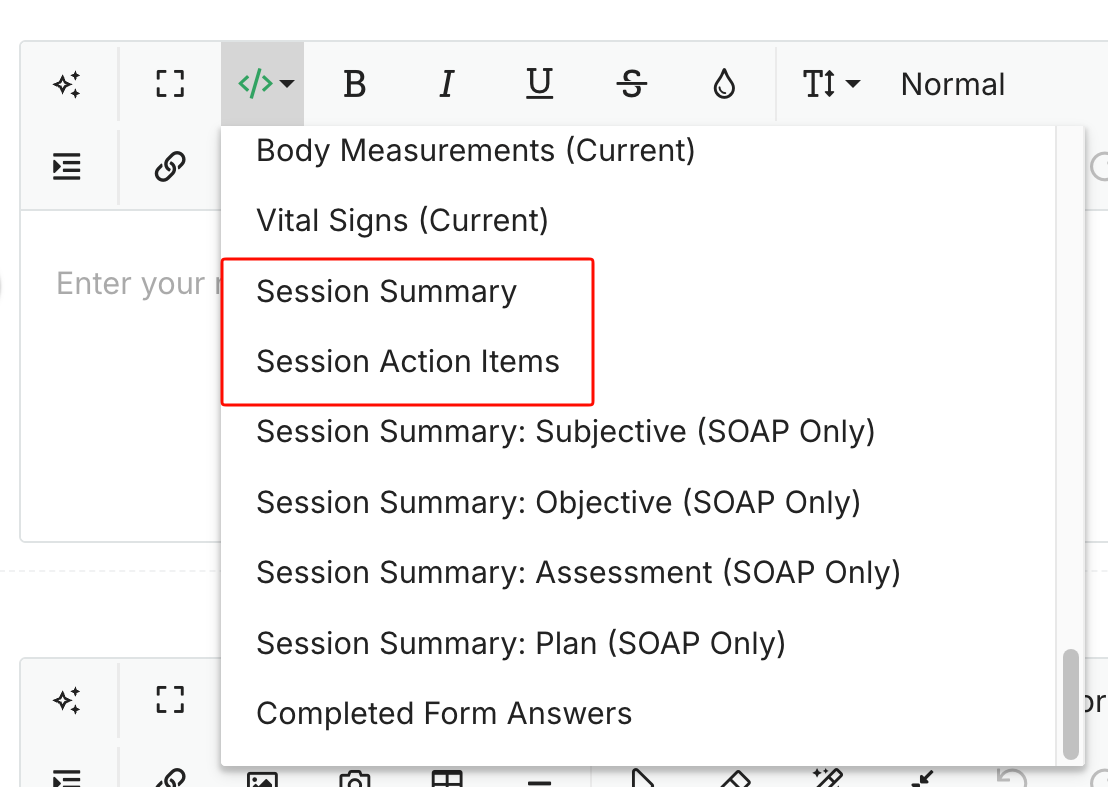Viewport: 1108px width, 787px height.
Task: Insert Session Summary: Plan (SOAP Only)
Action: coord(521,643)
